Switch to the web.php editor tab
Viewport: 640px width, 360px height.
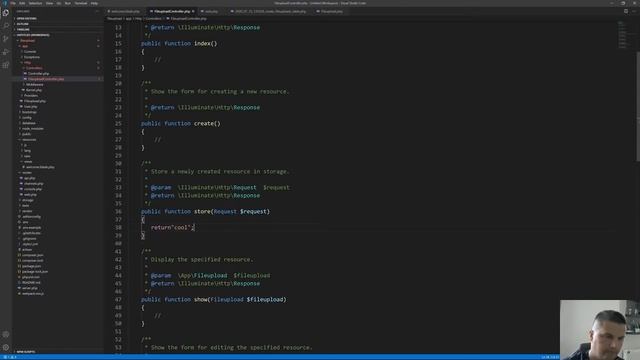[x=211, y=11]
